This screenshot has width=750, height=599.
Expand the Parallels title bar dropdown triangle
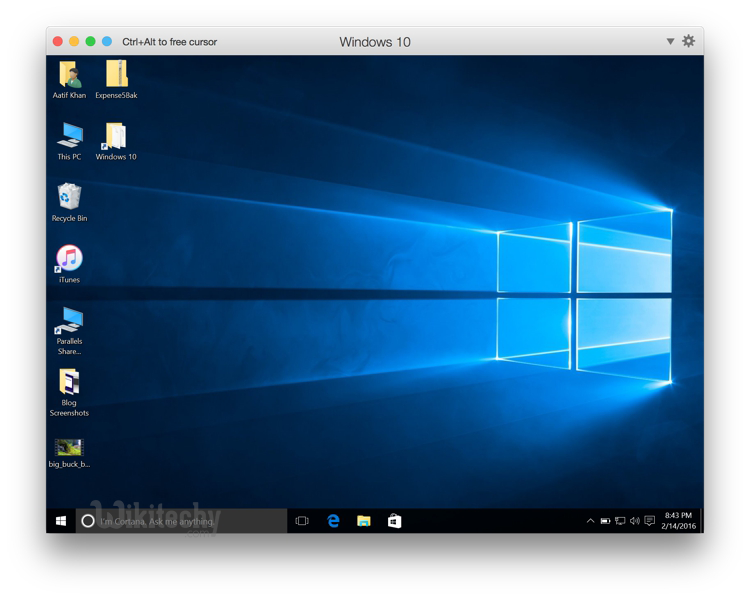coord(670,41)
